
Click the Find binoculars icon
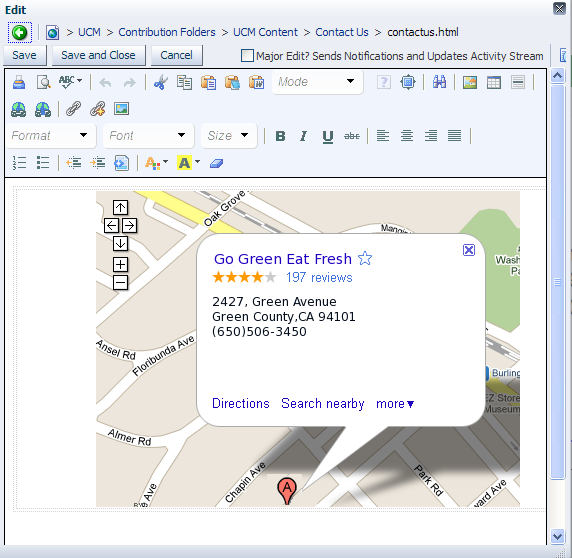click(439, 82)
